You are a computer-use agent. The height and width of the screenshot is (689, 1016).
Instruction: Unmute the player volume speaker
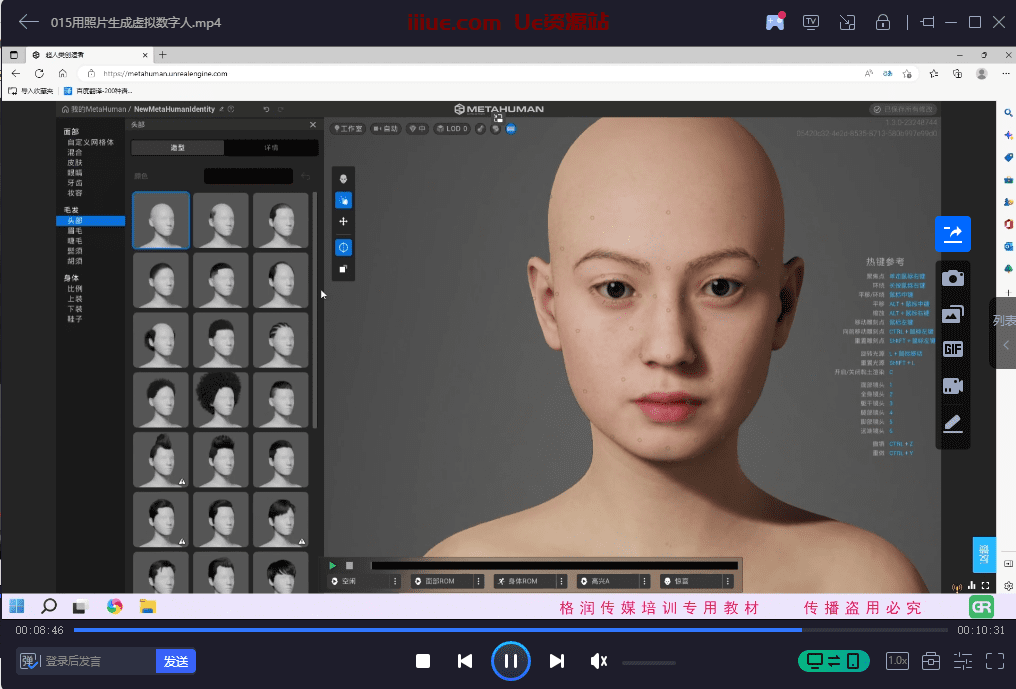pos(599,661)
